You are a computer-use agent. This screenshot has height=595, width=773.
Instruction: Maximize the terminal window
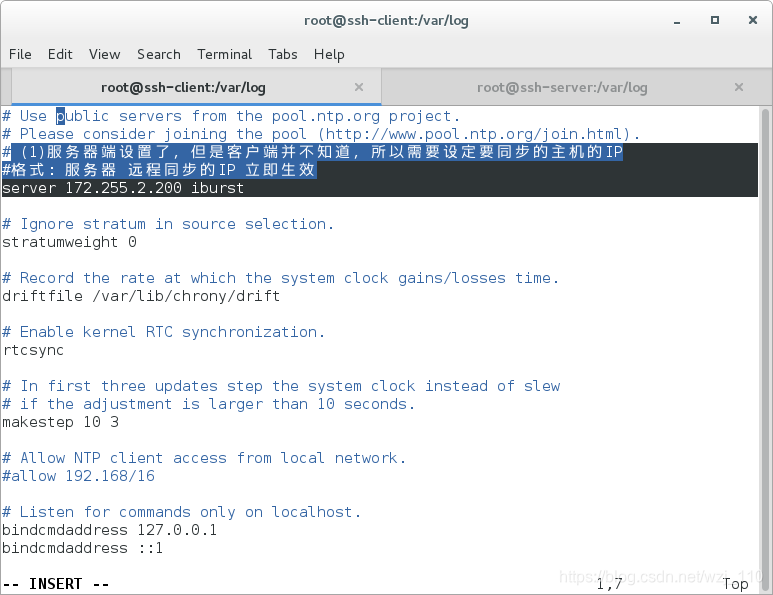pos(715,20)
